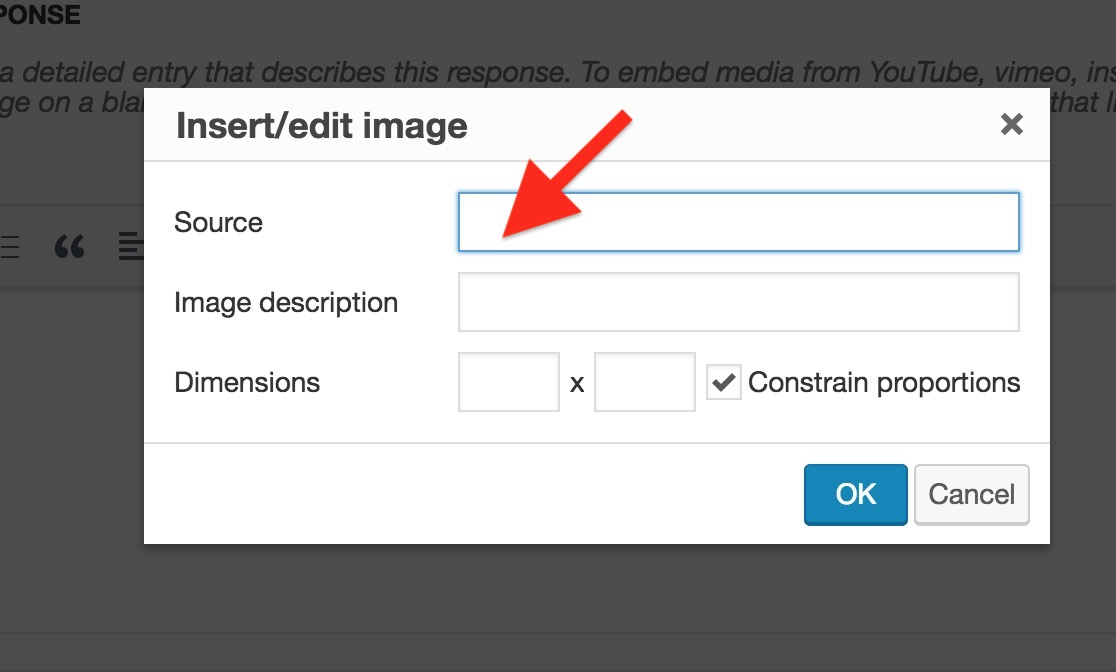Click the bulleted list icon

(8, 246)
